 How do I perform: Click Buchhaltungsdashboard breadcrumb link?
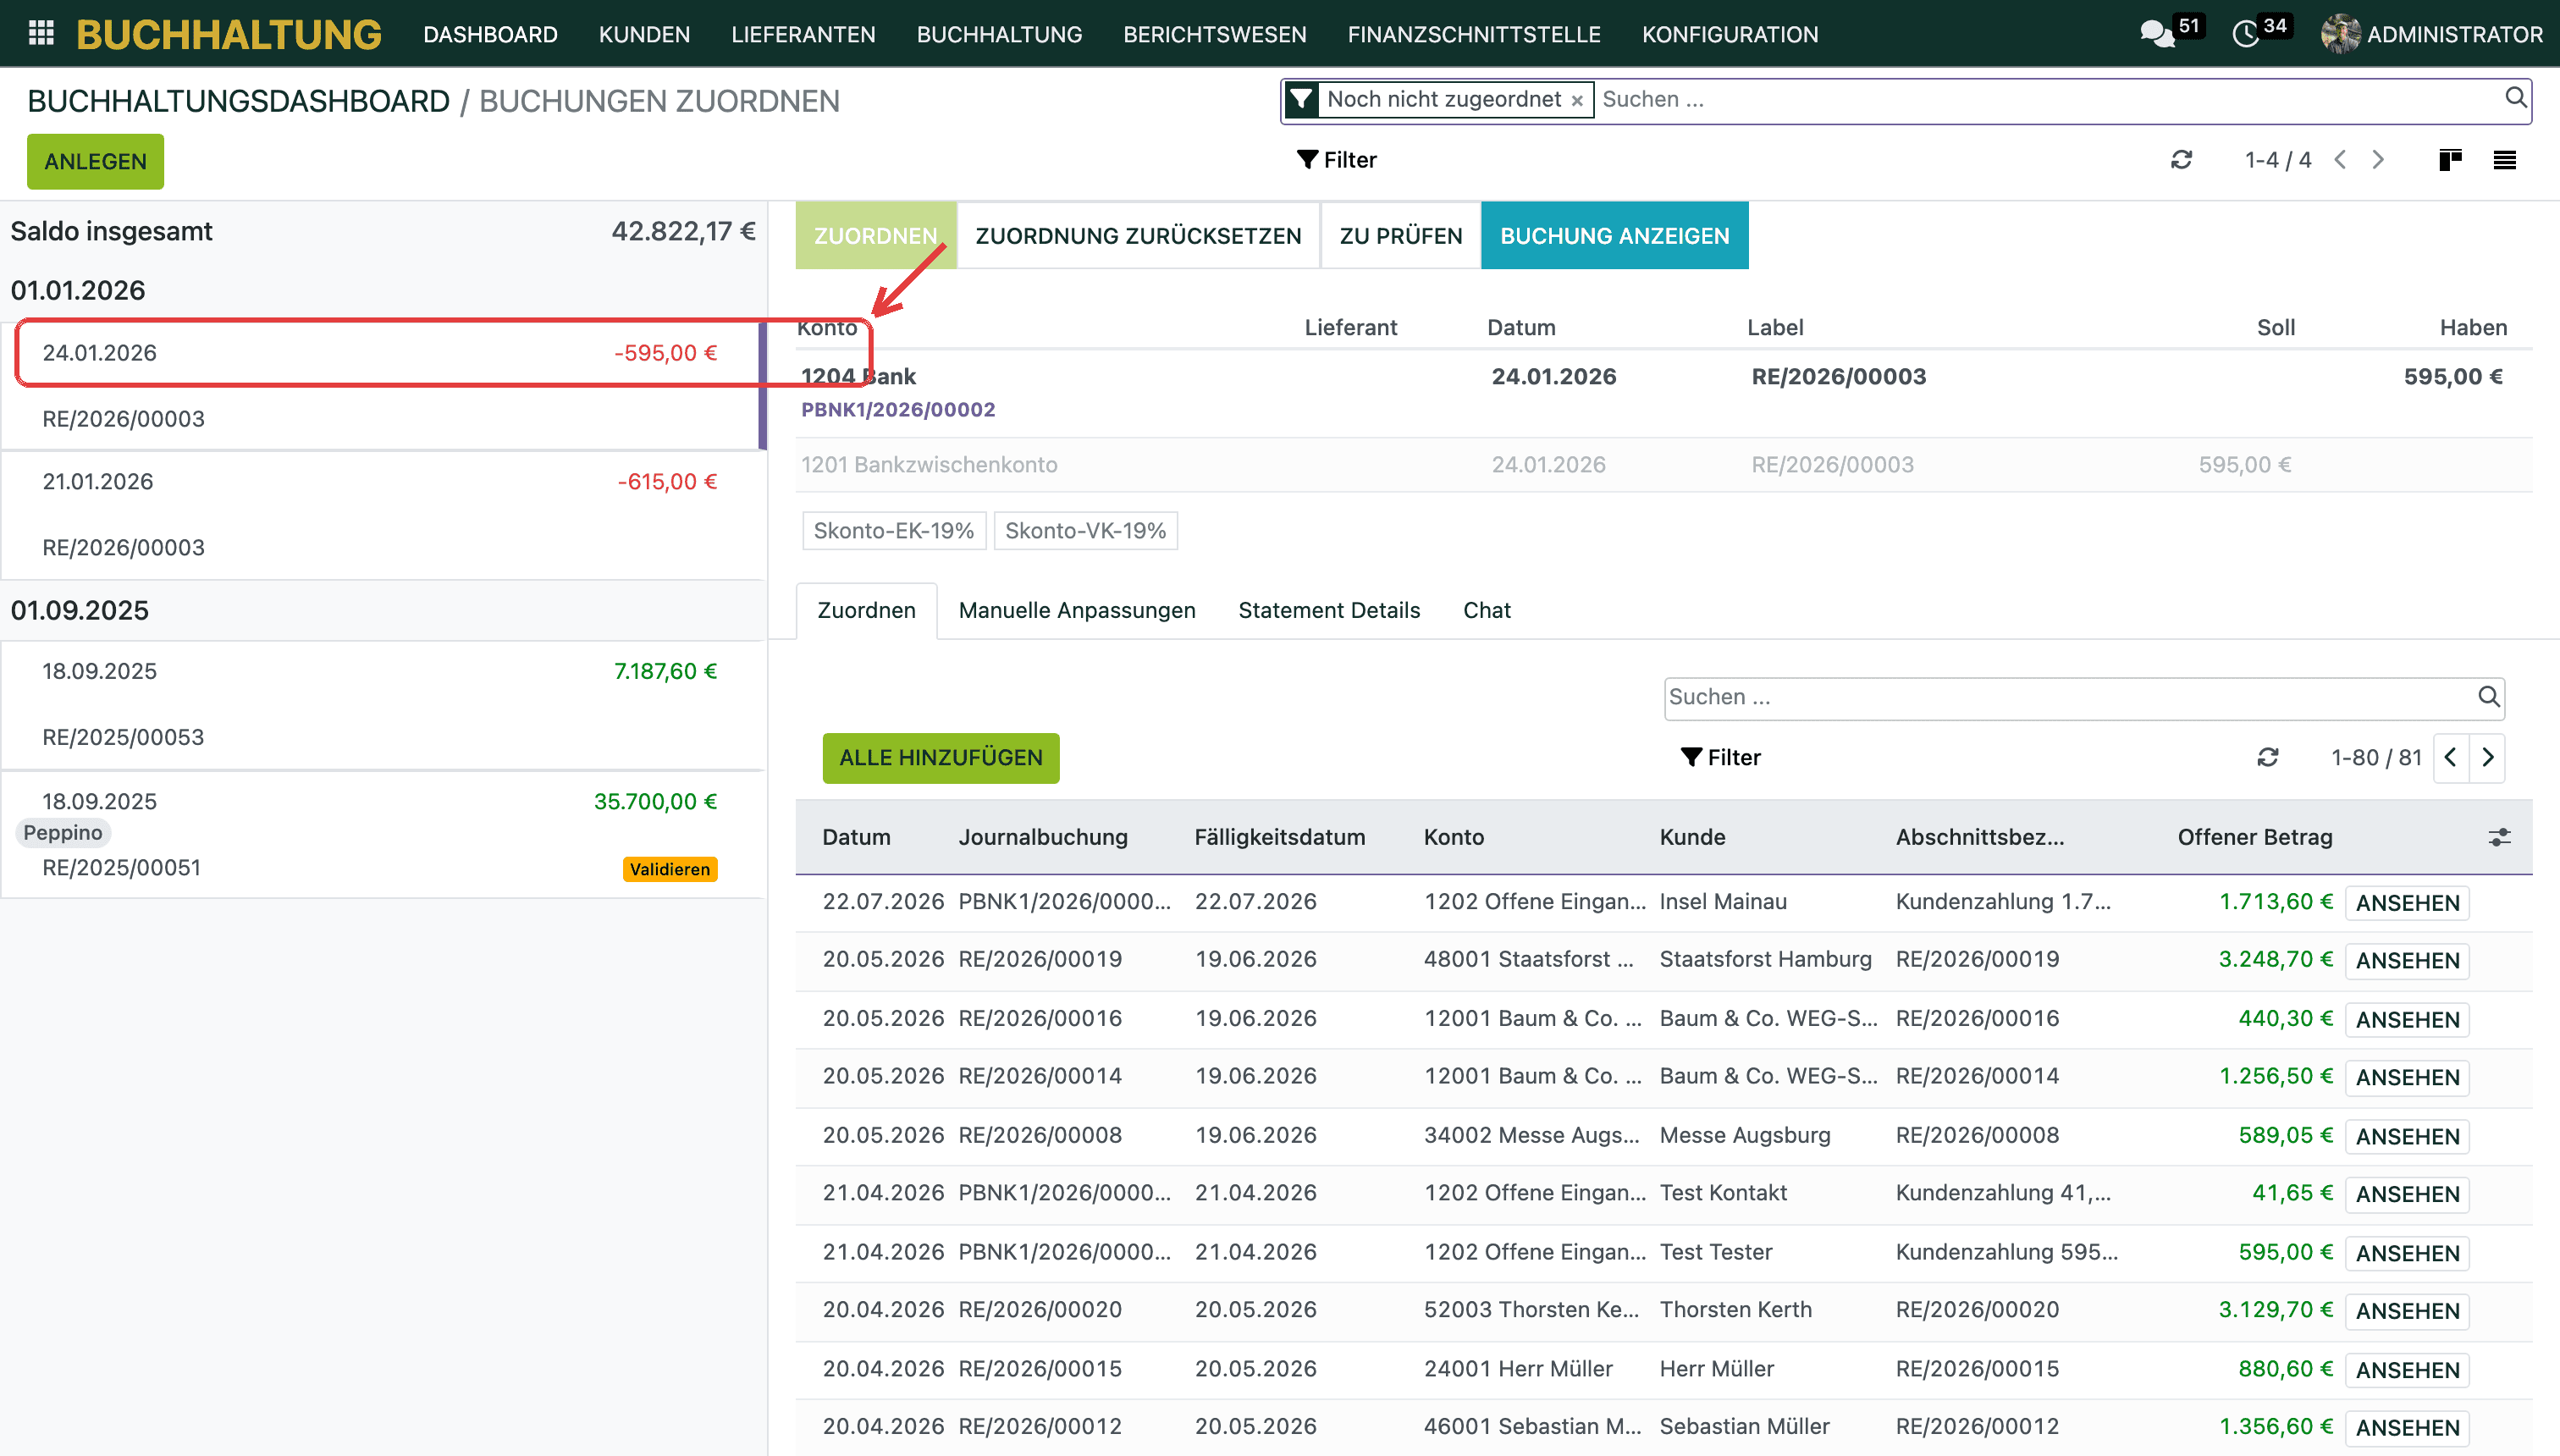tap(238, 101)
